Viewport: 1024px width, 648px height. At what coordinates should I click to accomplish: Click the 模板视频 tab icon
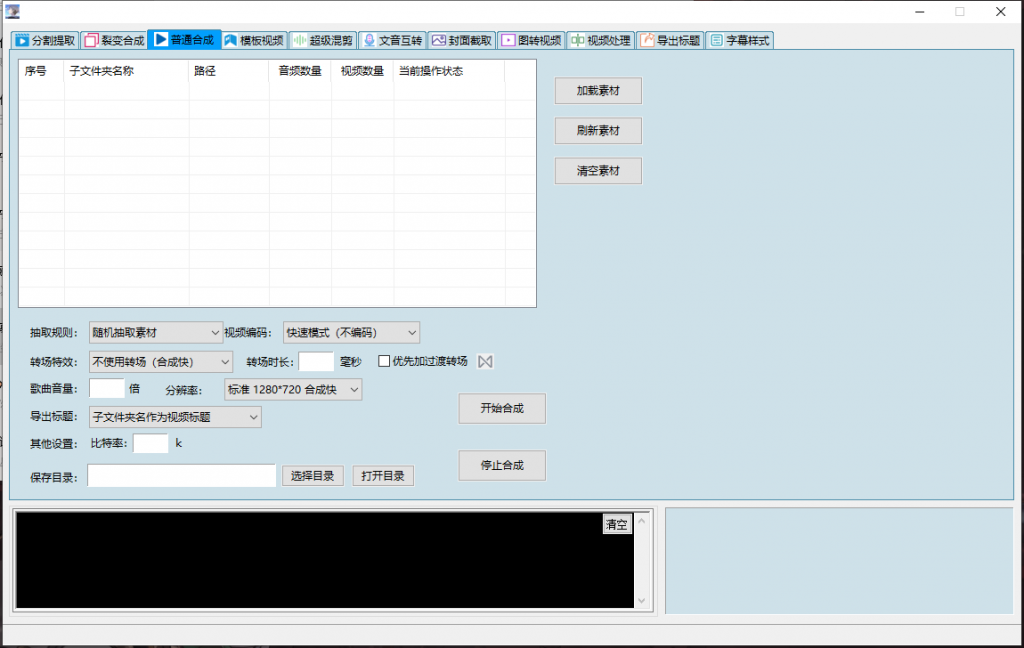pos(230,41)
